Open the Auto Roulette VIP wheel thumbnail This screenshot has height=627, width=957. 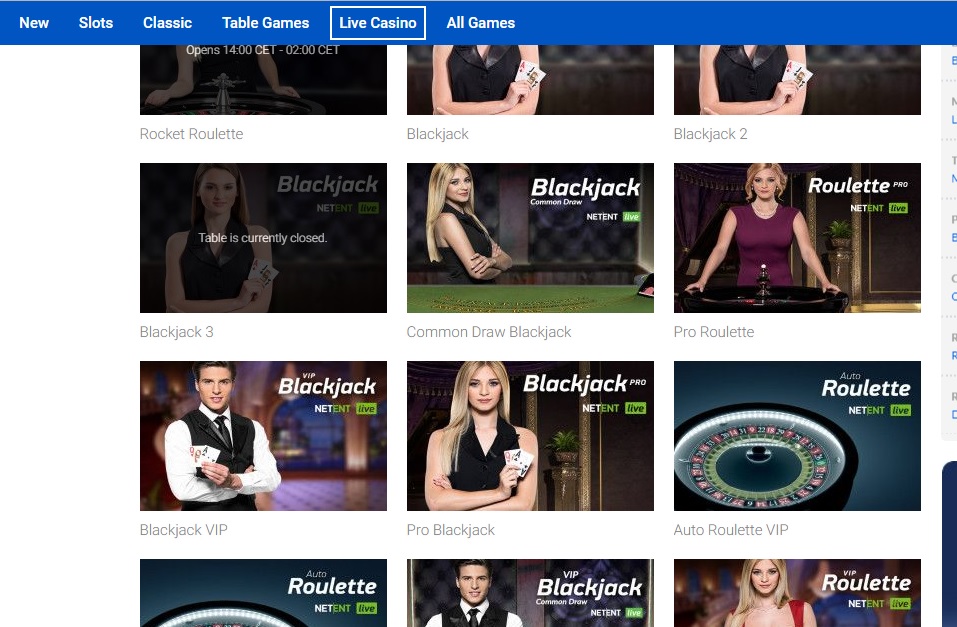(x=797, y=436)
